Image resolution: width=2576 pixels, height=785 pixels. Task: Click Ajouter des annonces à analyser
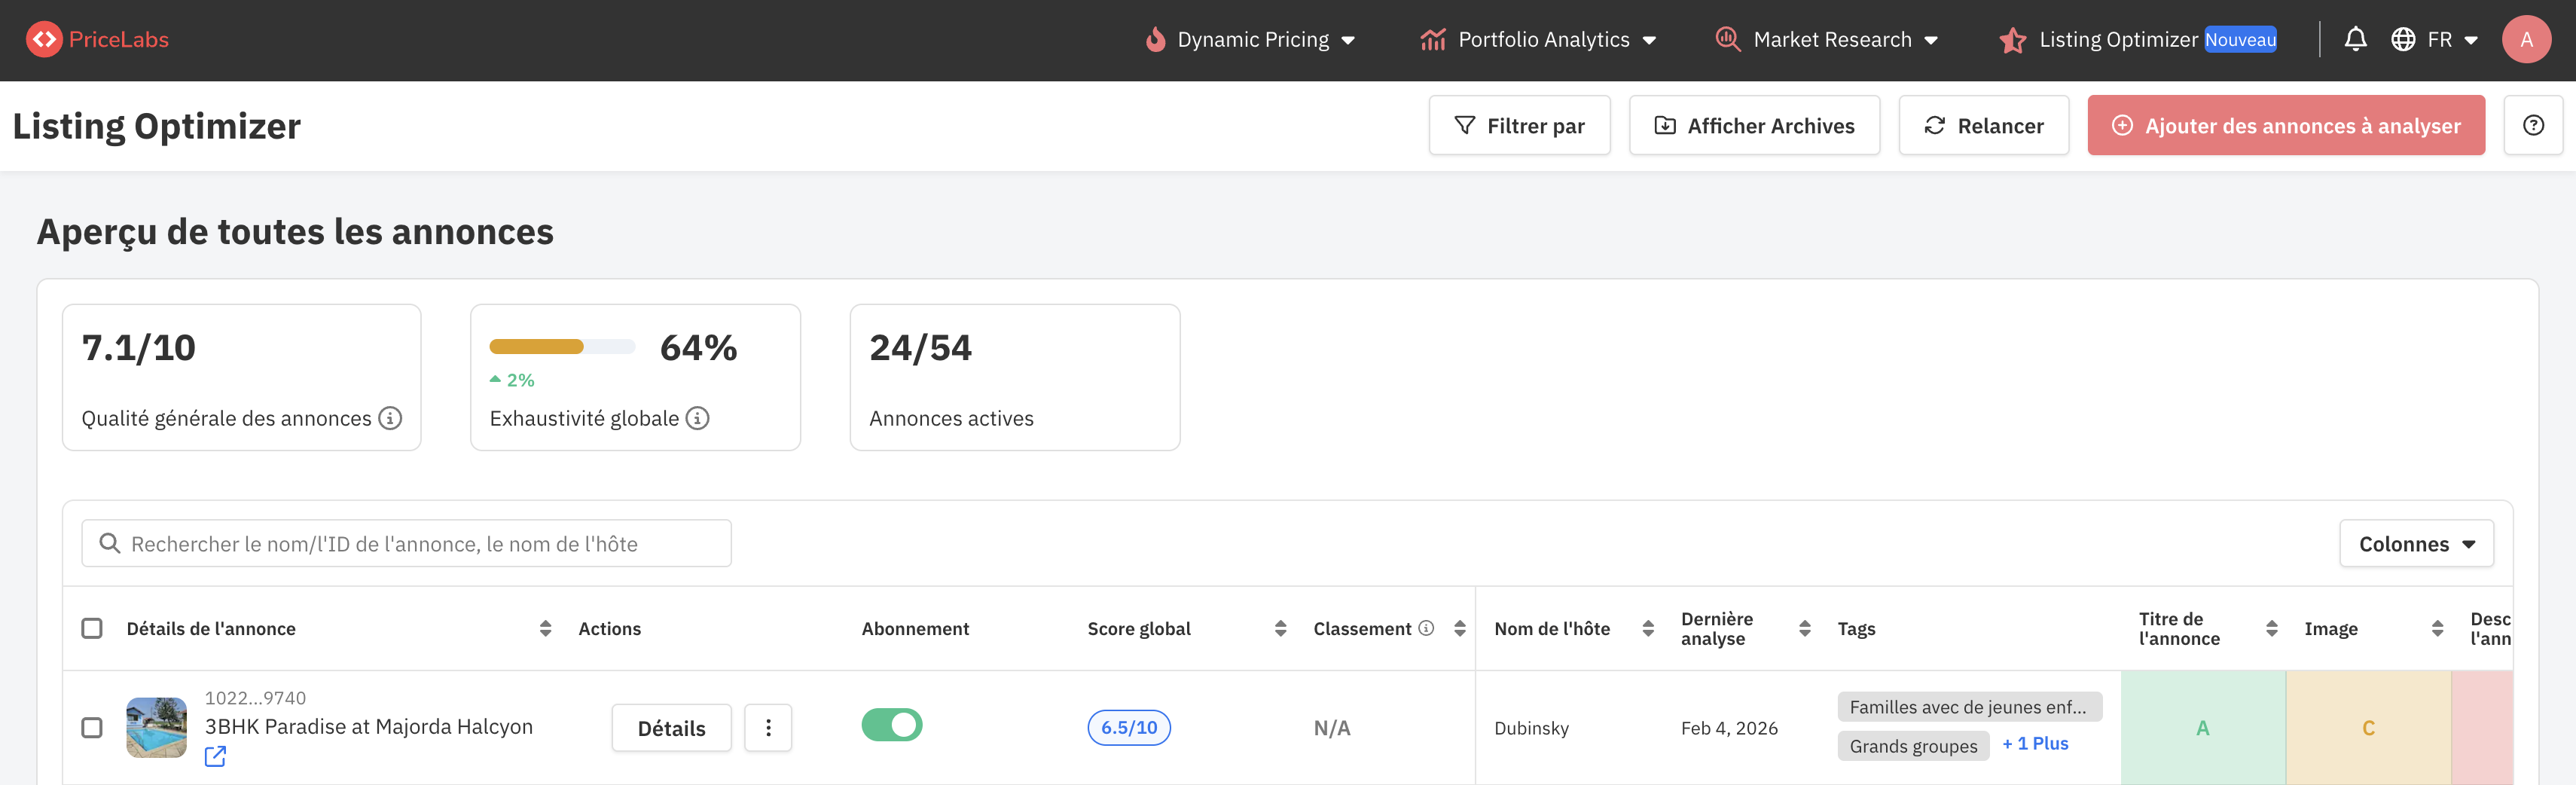[2285, 126]
